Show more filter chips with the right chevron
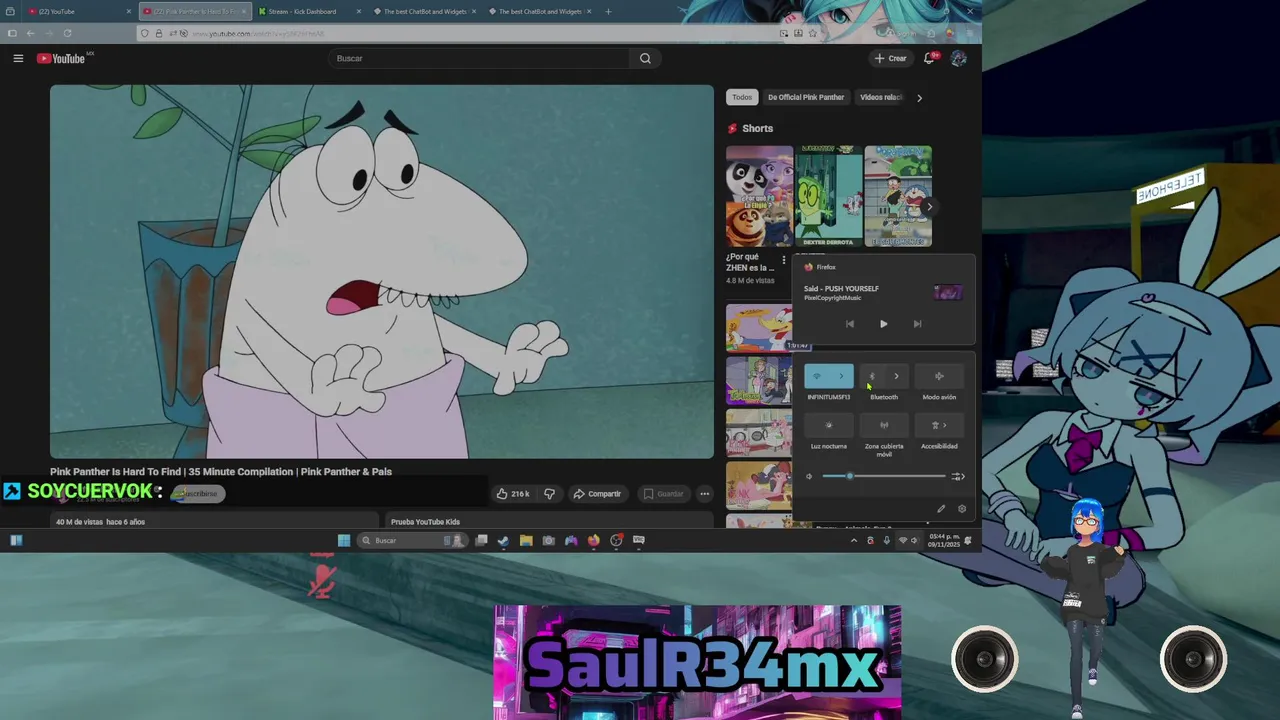The height and width of the screenshot is (720, 1280). click(919, 97)
